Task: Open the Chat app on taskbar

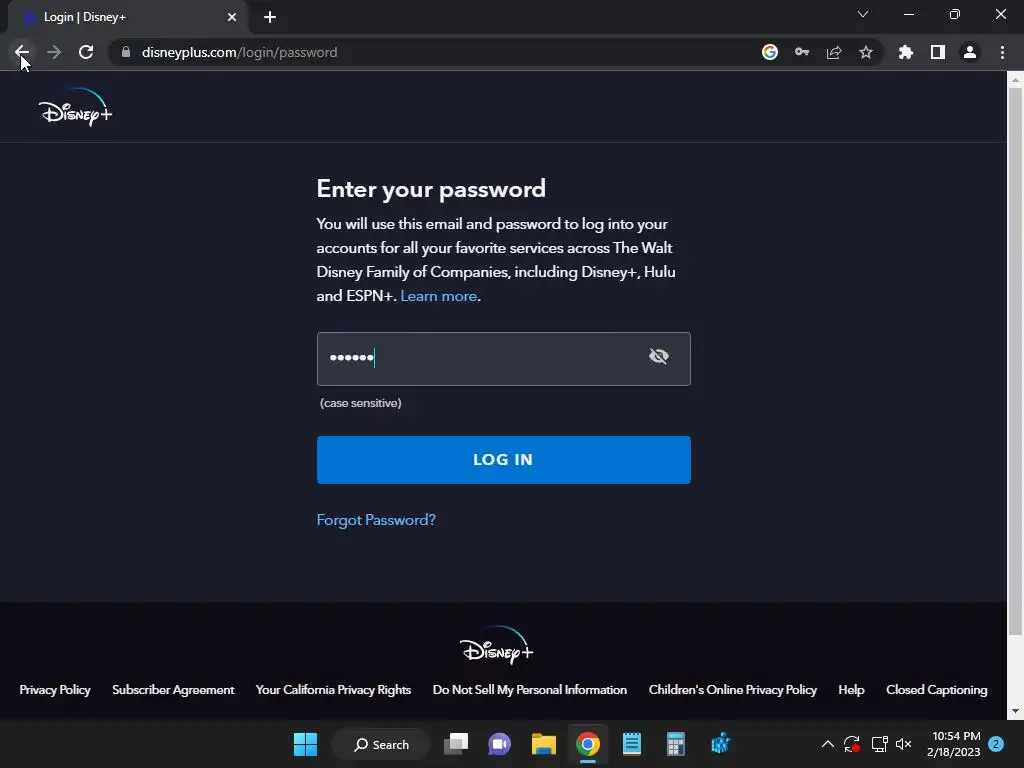Action: (500, 744)
